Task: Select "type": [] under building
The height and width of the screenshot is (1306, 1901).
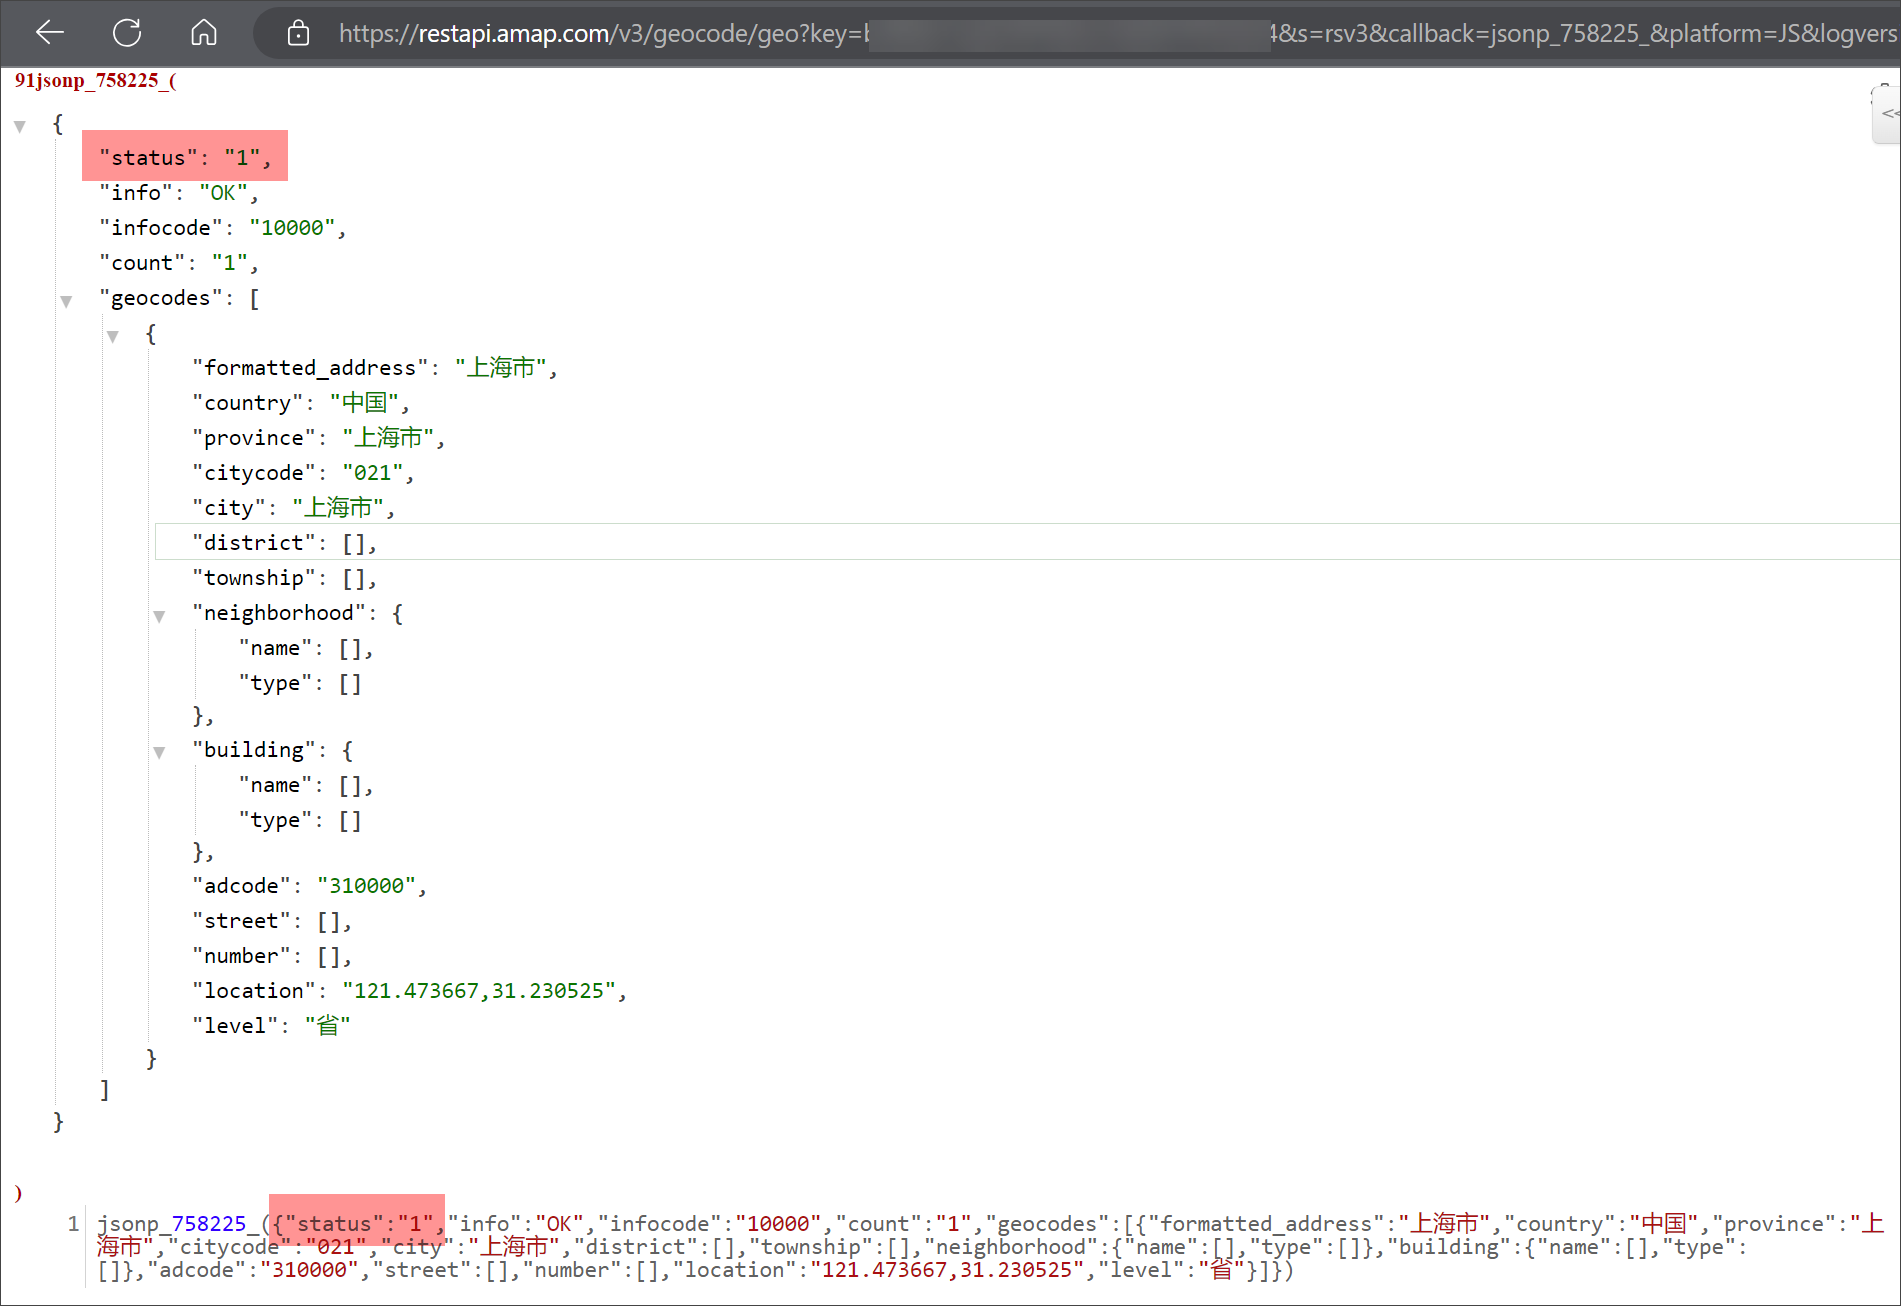Action: 300,820
